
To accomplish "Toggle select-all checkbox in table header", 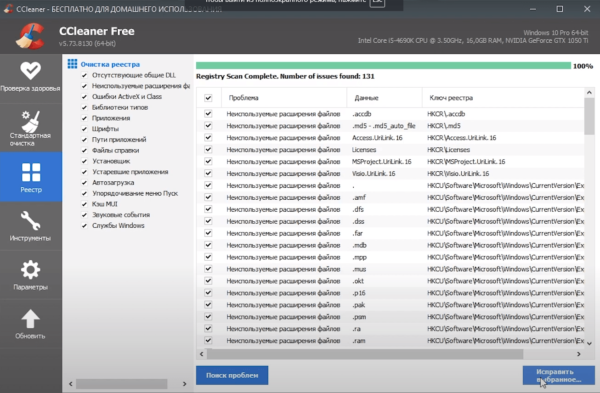I will click(x=208, y=98).
